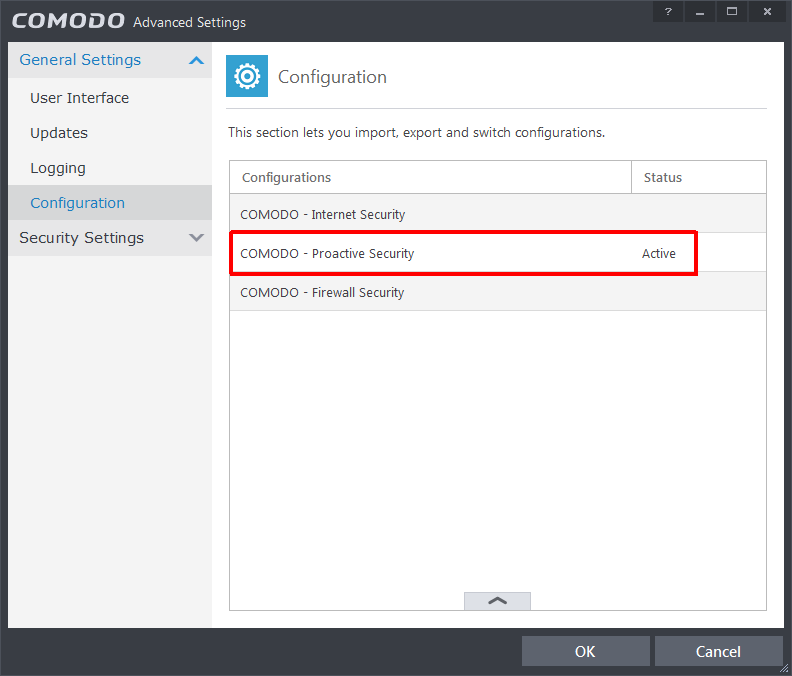Select COMODO - Proactive Security configuration
This screenshot has width=792, height=676.
pos(498,253)
